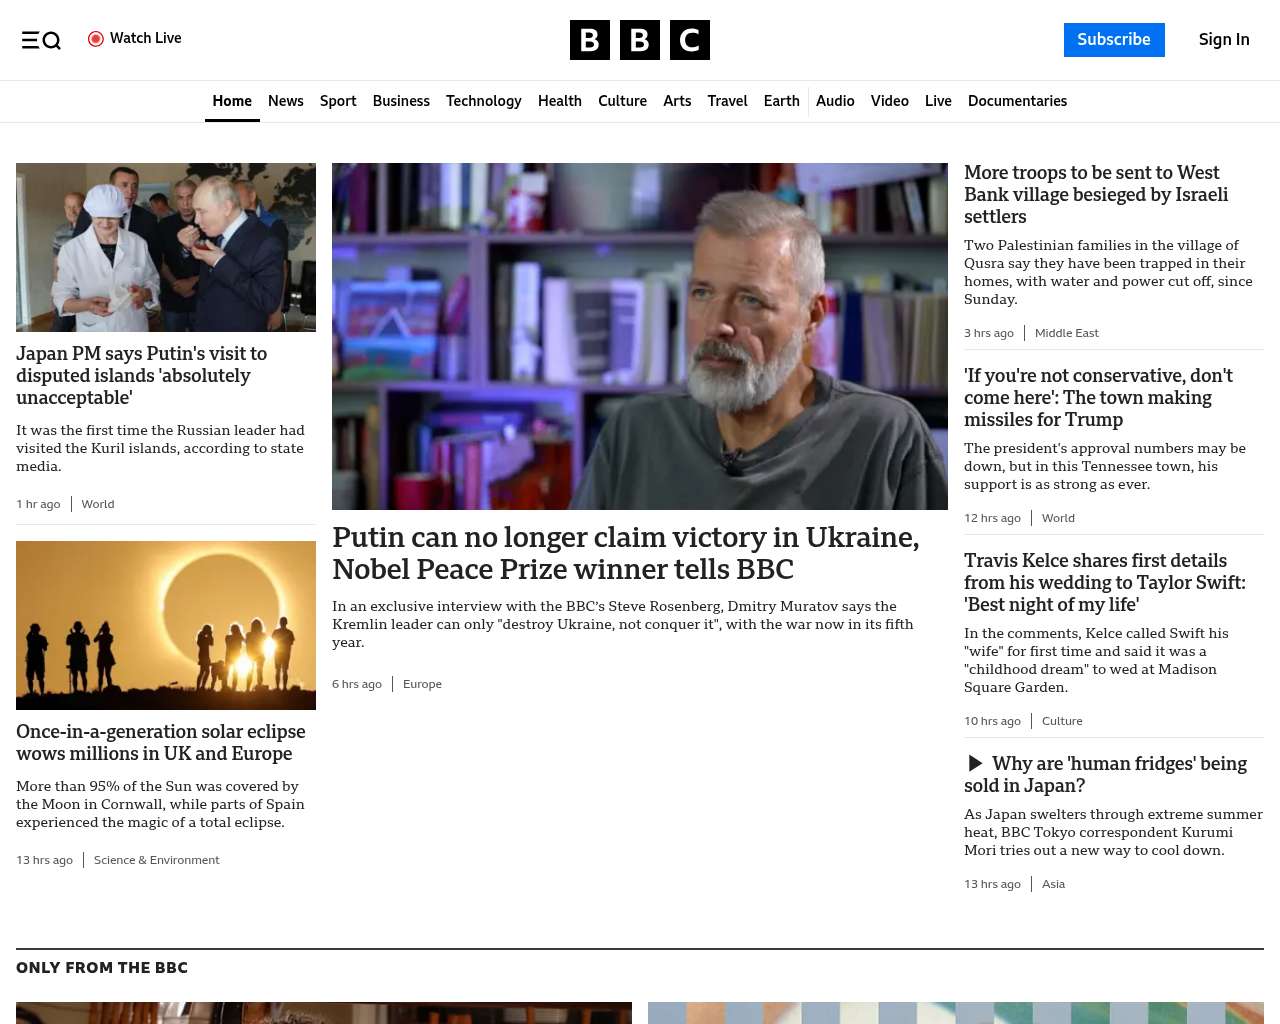Image resolution: width=1280 pixels, height=1024 pixels.
Task: Open solar eclipse silhouettes photo
Action: coord(166,625)
